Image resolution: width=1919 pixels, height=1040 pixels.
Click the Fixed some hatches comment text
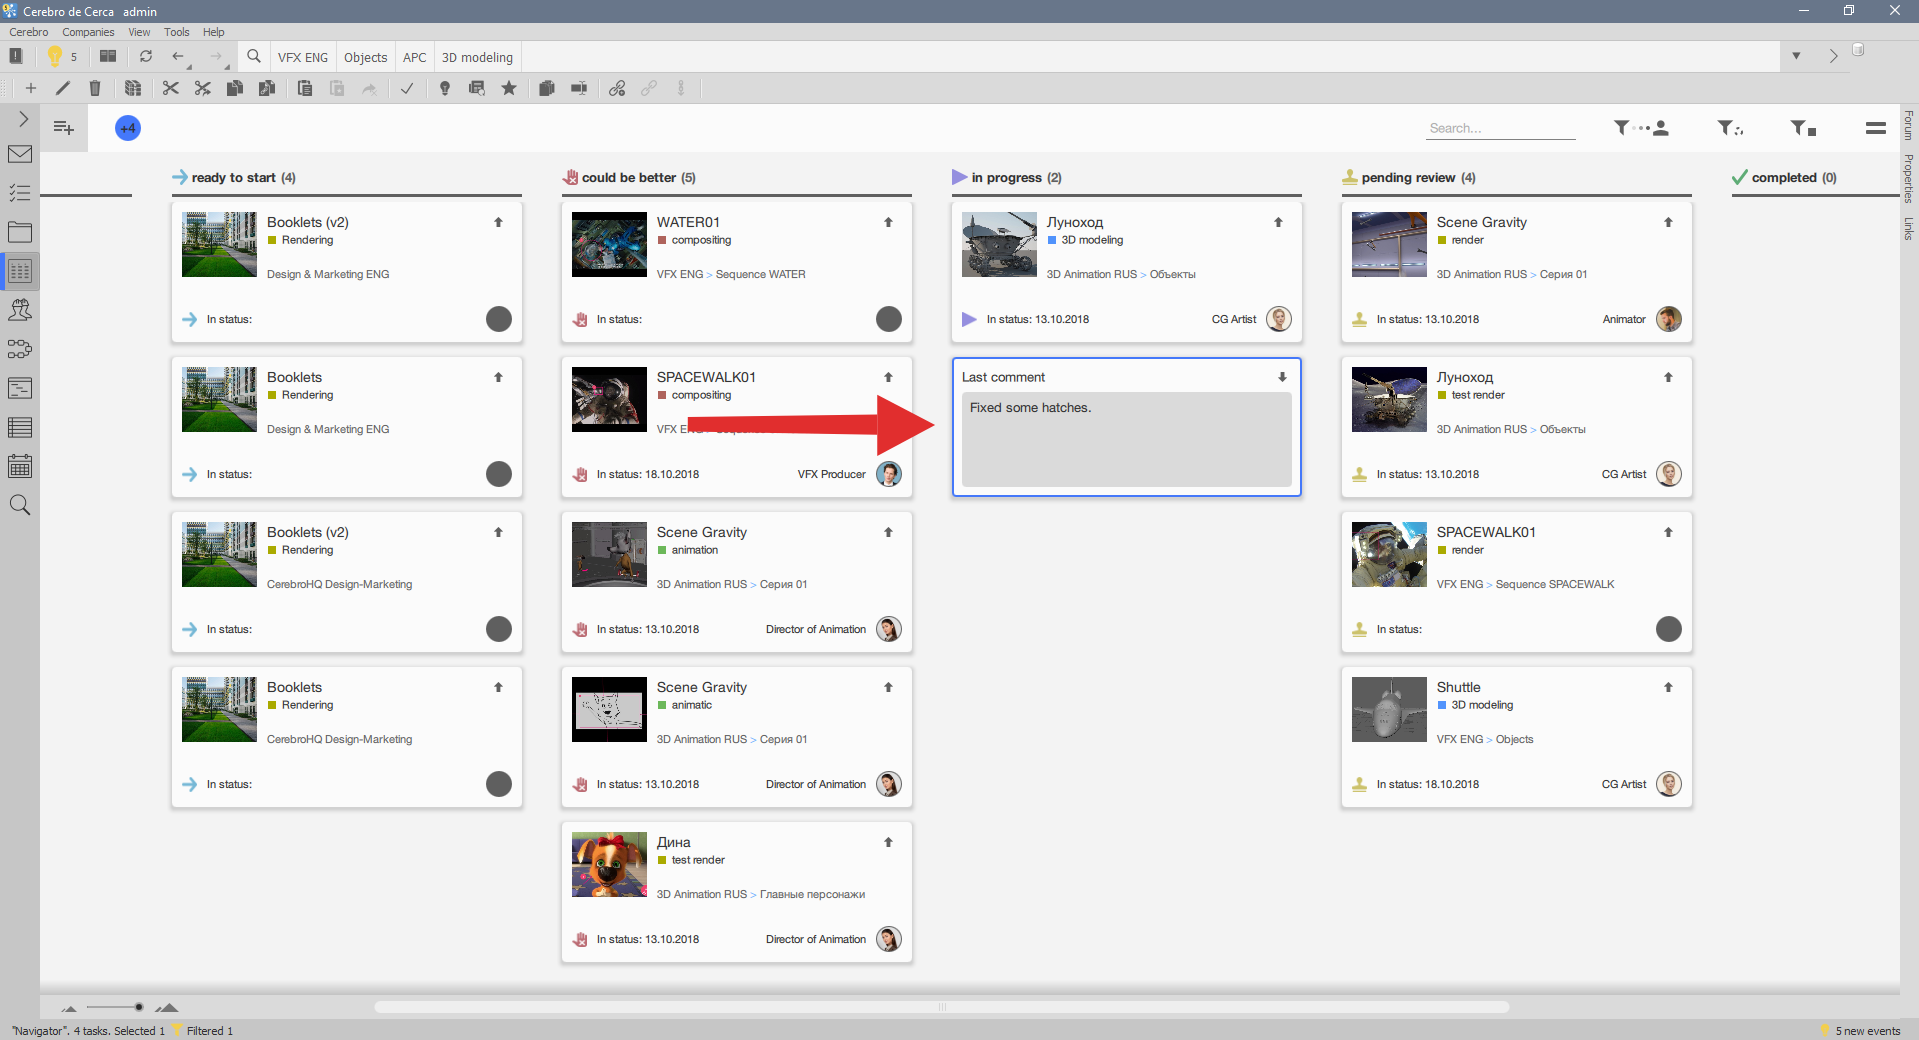(x=1030, y=407)
